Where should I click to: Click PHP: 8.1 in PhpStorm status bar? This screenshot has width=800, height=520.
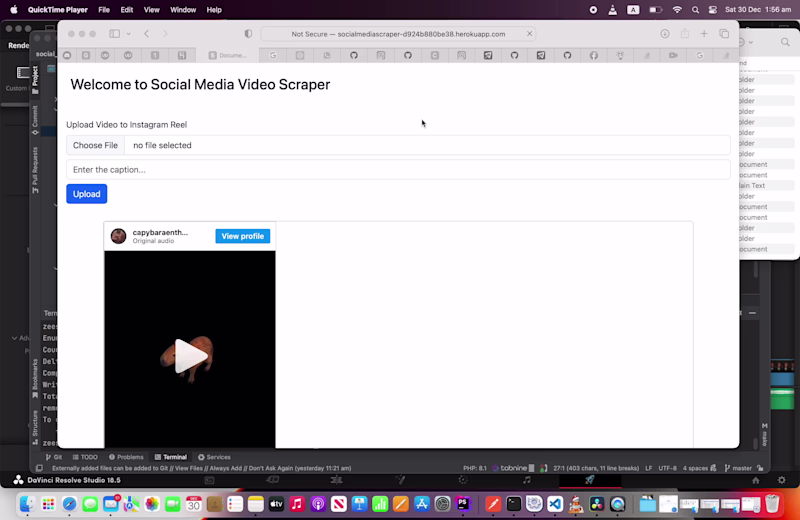(x=474, y=468)
